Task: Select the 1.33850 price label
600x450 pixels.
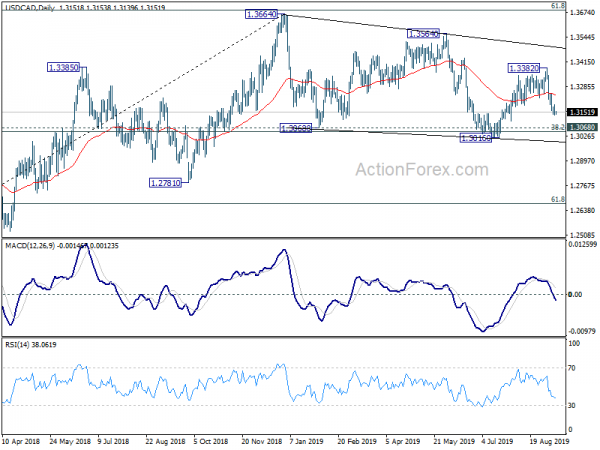Action: point(64,67)
